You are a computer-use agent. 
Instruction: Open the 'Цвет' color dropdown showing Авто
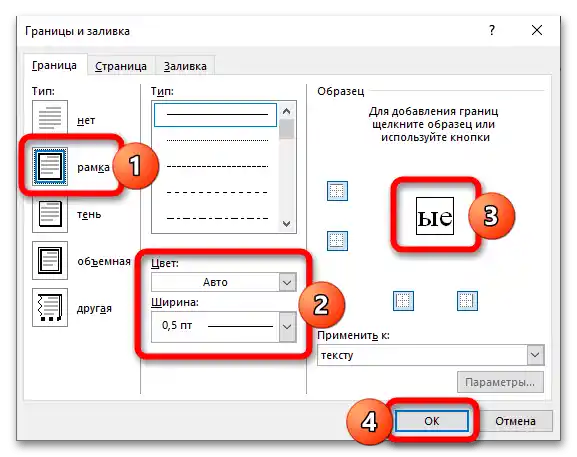(224, 282)
